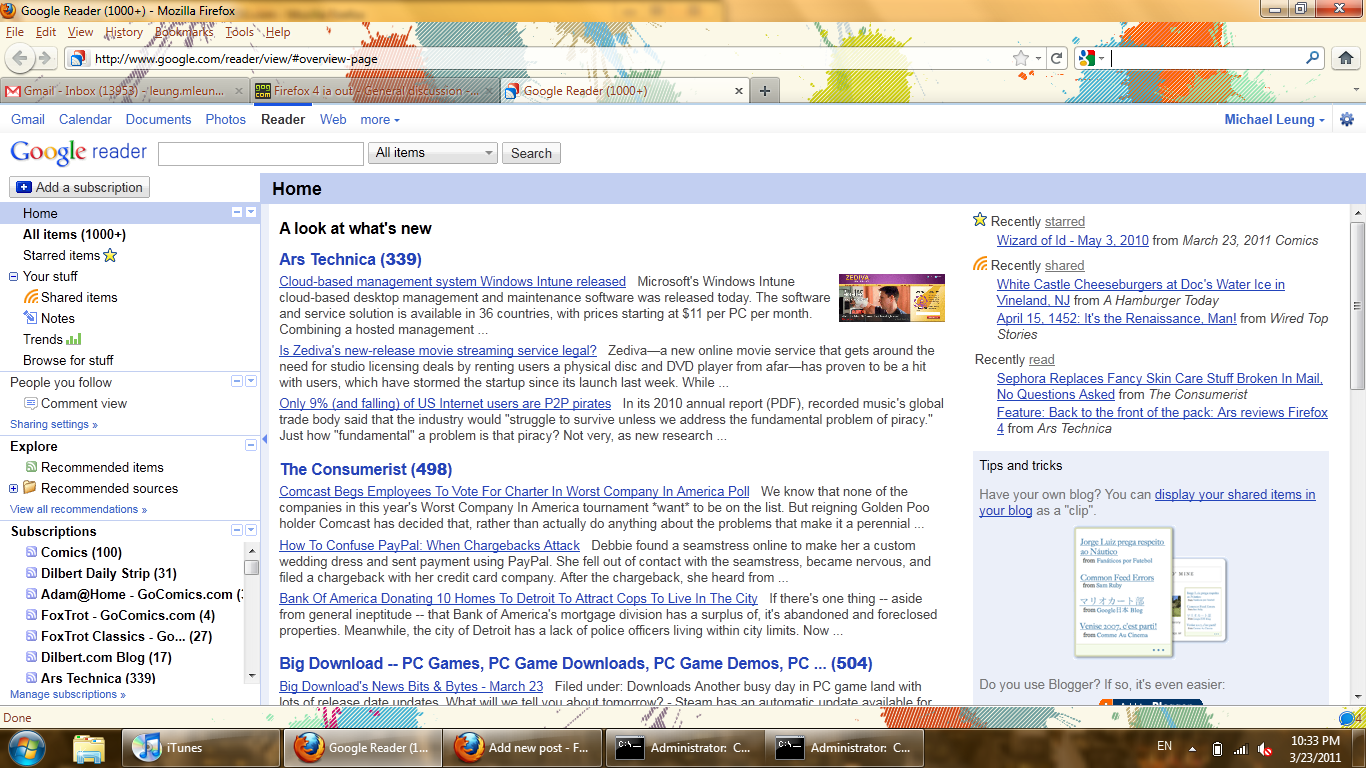Click the volume icon in the system tray
1366x768 pixels.
click(1265, 748)
